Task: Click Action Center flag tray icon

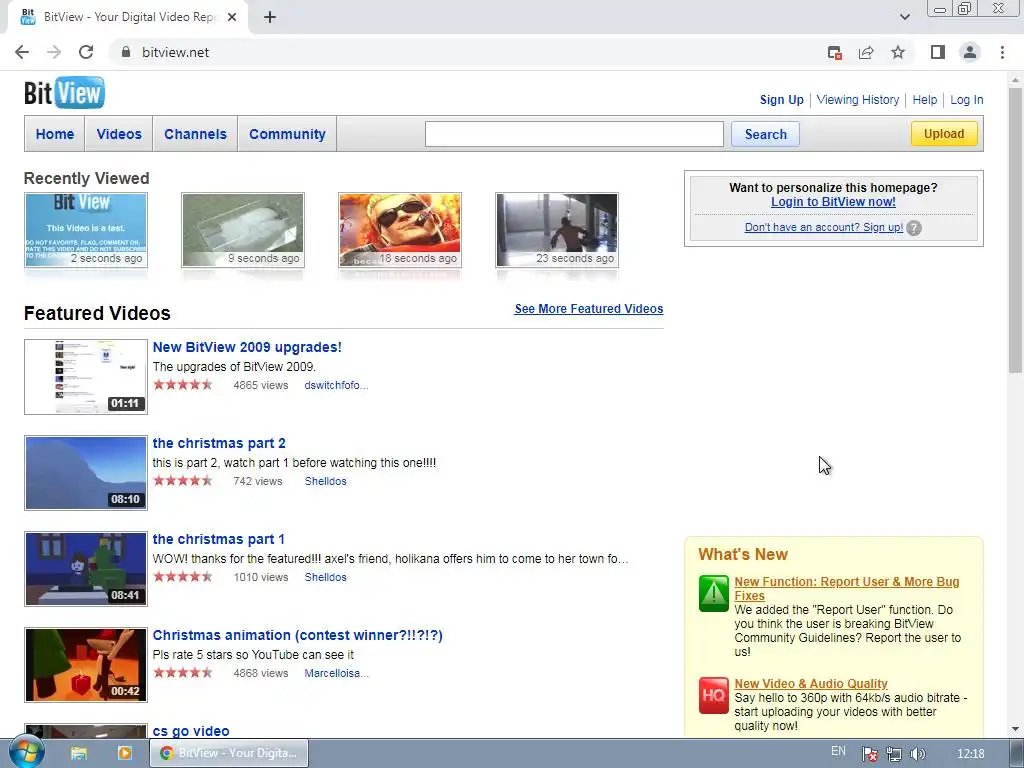Action: pos(869,754)
